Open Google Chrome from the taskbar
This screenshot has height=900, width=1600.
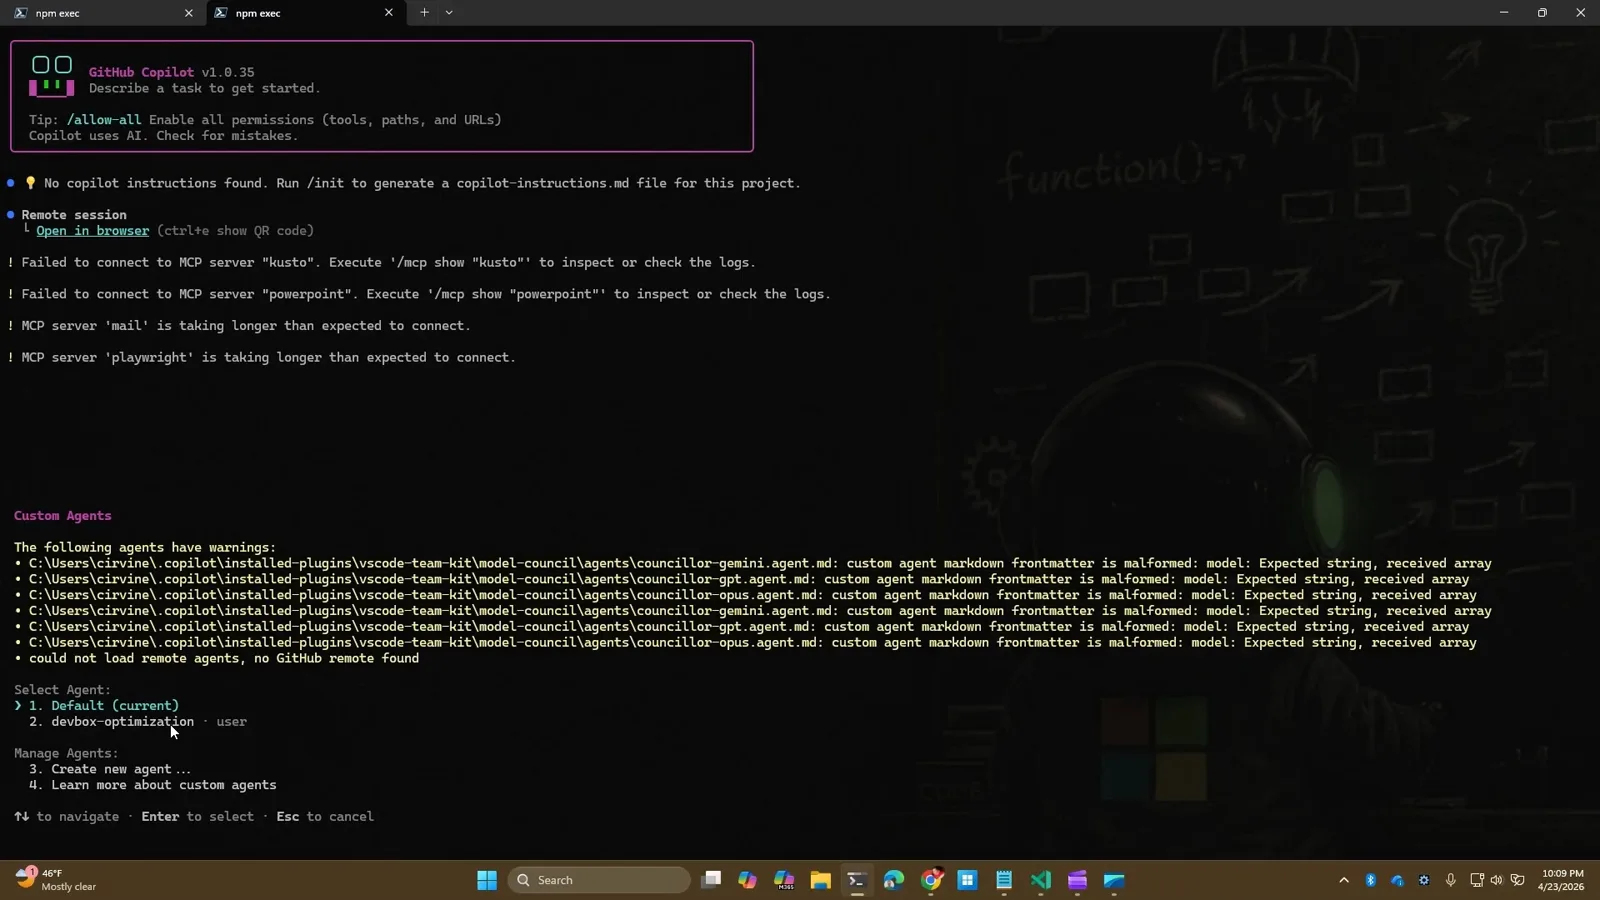[931, 880]
